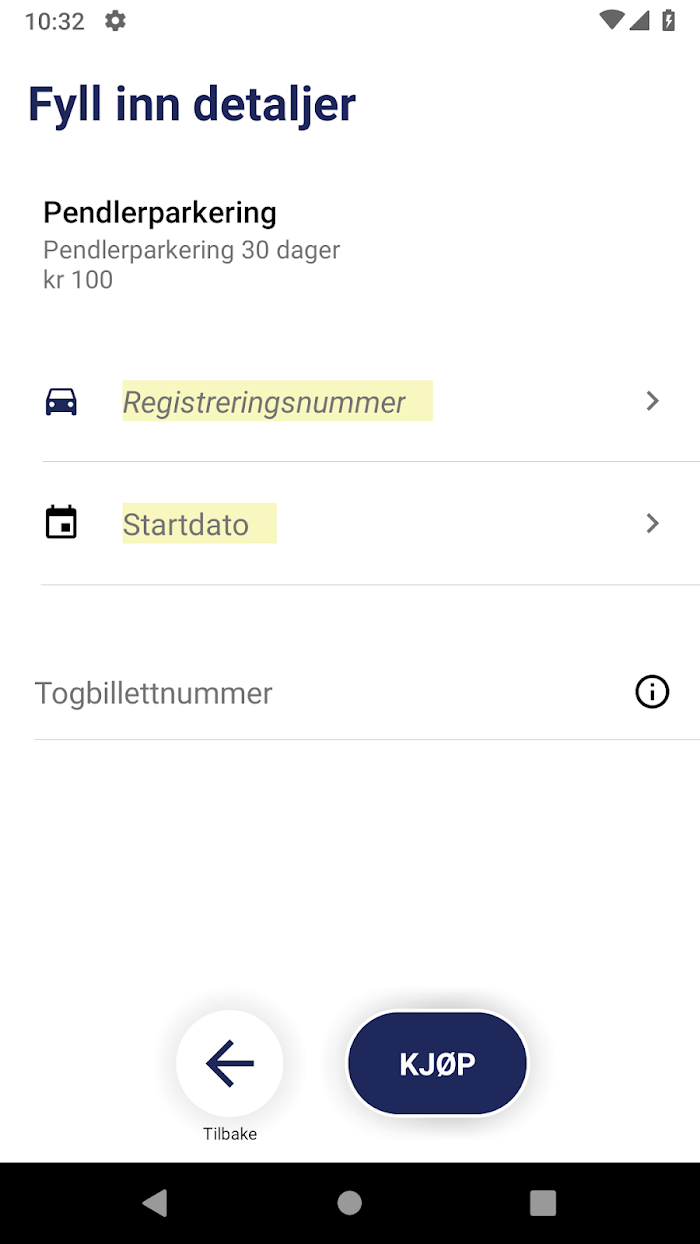Image resolution: width=700 pixels, height=1244 pixels.
Task: Tap the Wi-Fi status icon
Action: click(611, 20)
